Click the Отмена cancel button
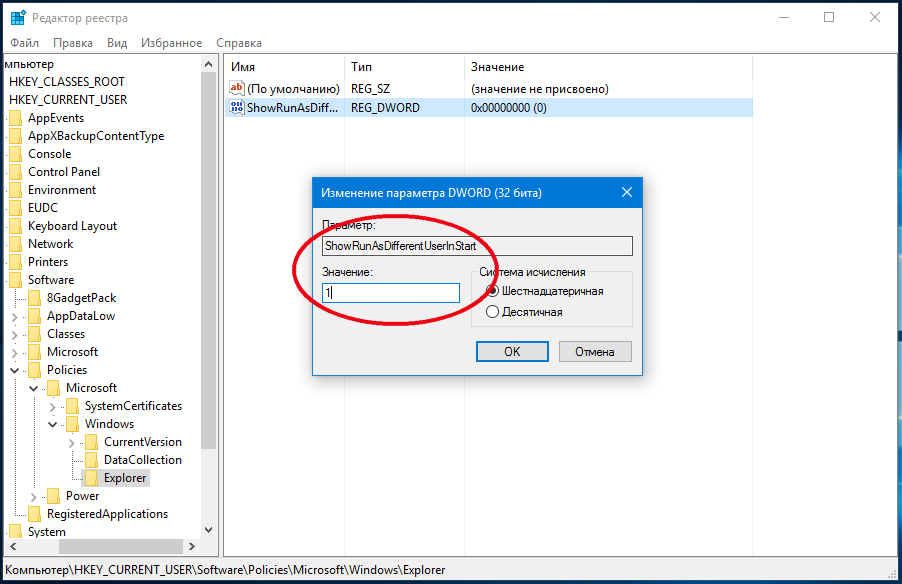This screenshot has height=584, width=902. point(595,352)
